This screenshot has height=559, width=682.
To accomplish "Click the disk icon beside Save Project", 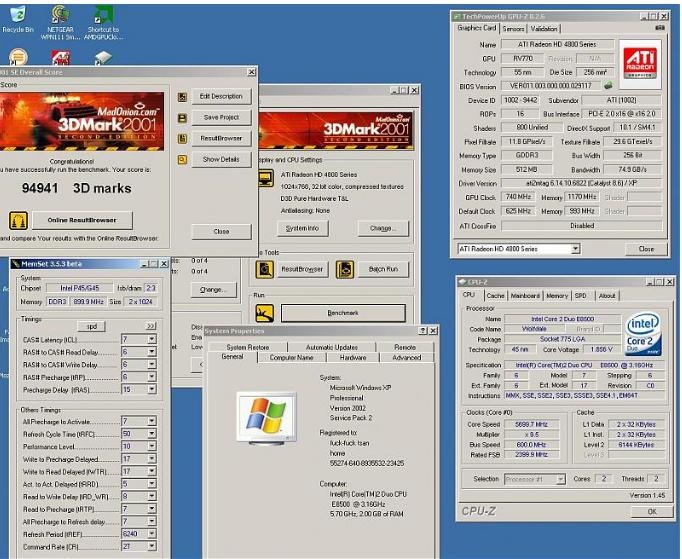I will (x=182, y=118).
